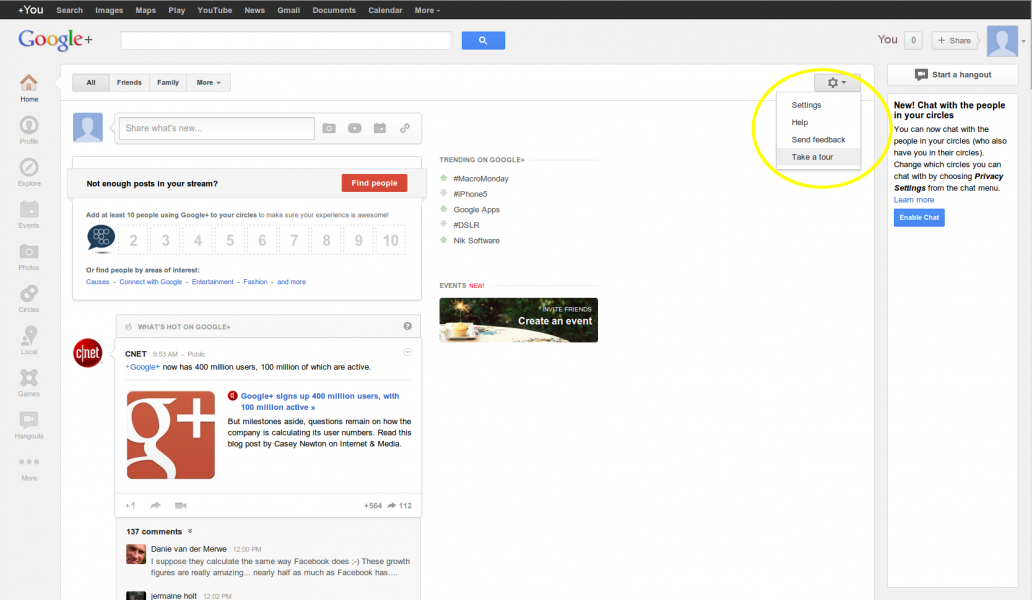Open the Explore compass icon

coord(29,167)
